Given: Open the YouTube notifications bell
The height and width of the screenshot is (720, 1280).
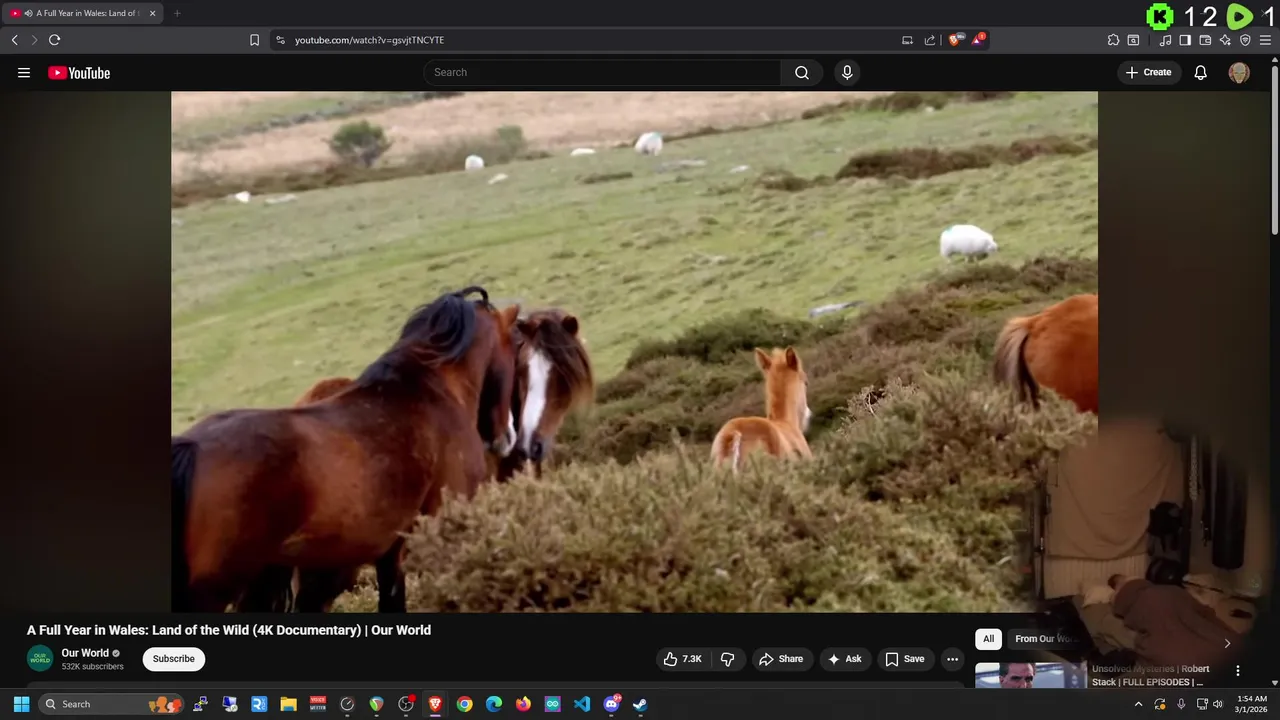Looking at the screenshot, I should tap(1201, 72).
